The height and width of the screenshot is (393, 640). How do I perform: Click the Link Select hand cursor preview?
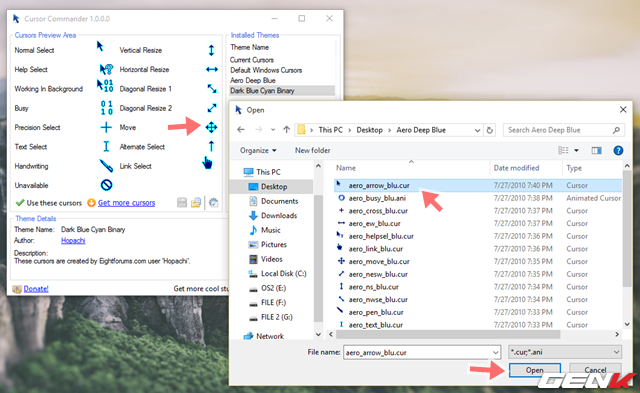(x=207, y=163)
